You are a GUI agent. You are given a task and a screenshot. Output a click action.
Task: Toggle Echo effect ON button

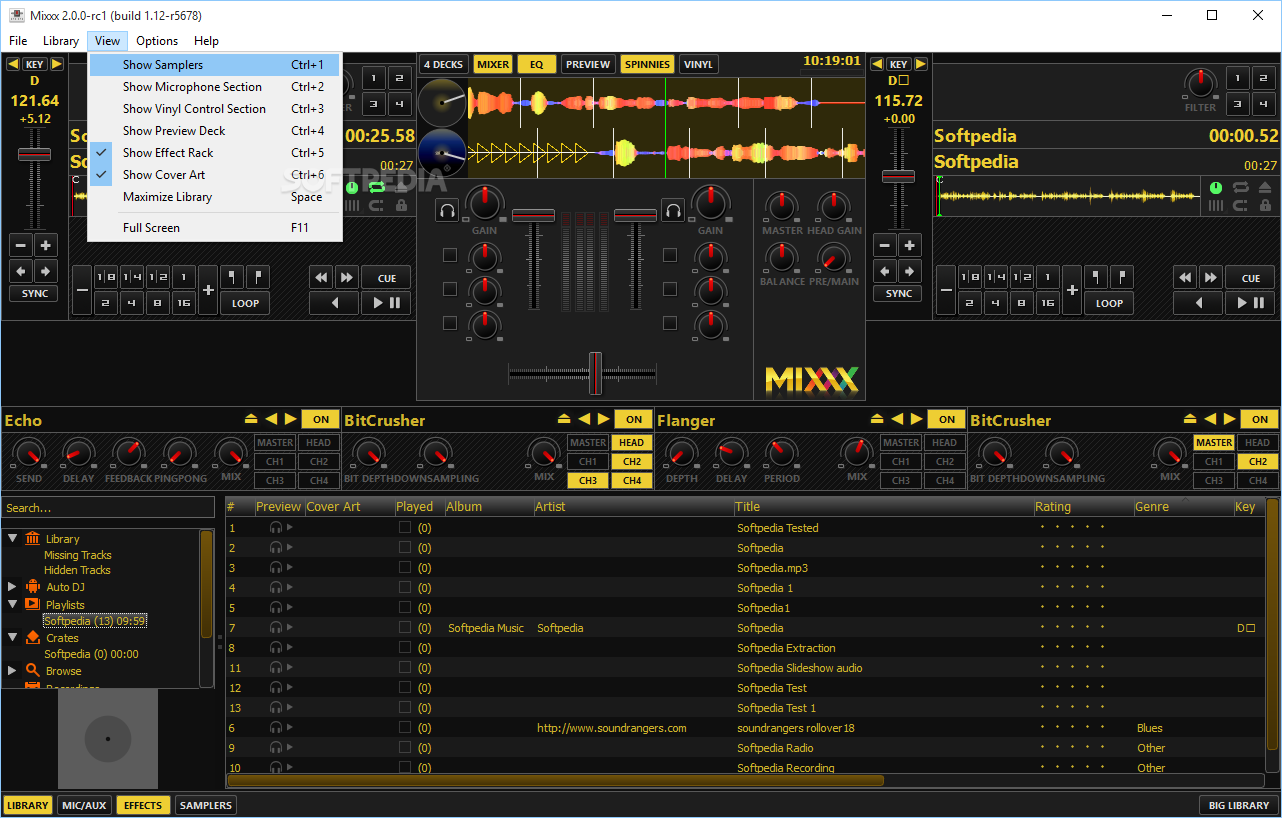320,420
